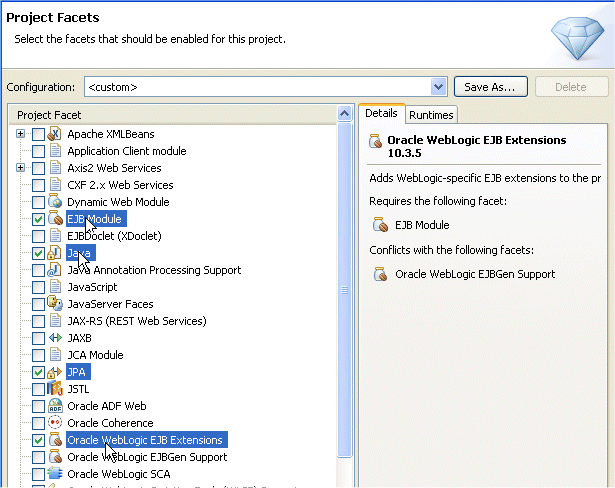Click the JPA facet icon
615x488 pixels.
[56, 372]
